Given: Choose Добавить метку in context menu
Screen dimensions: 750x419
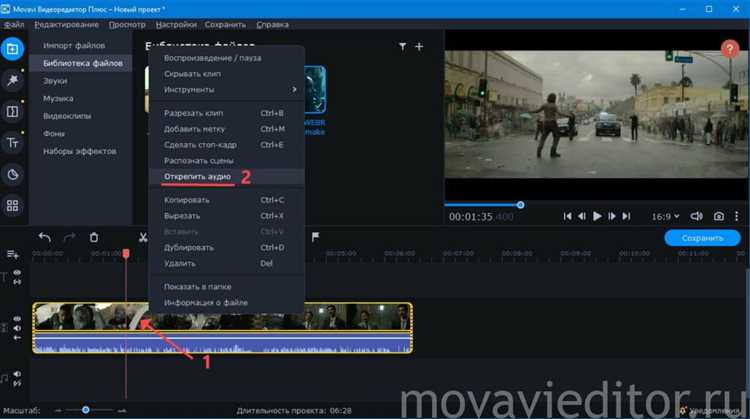Looking at the screenshot, I should click(x=227, y=129).
